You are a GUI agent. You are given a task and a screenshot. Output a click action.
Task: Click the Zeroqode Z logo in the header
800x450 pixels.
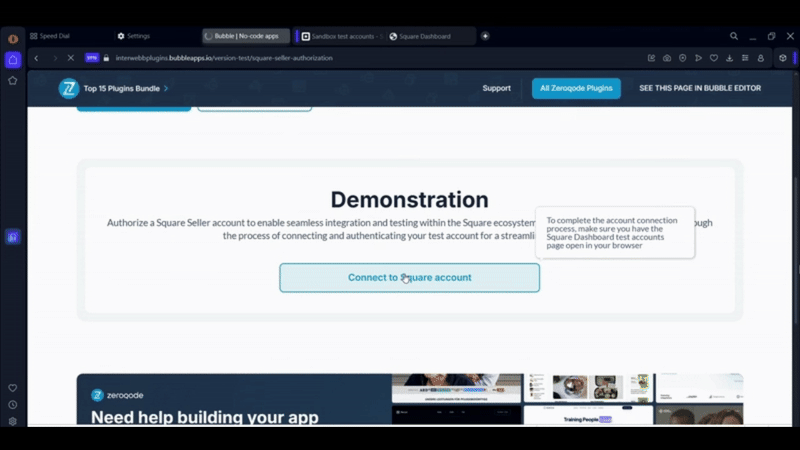68,88
